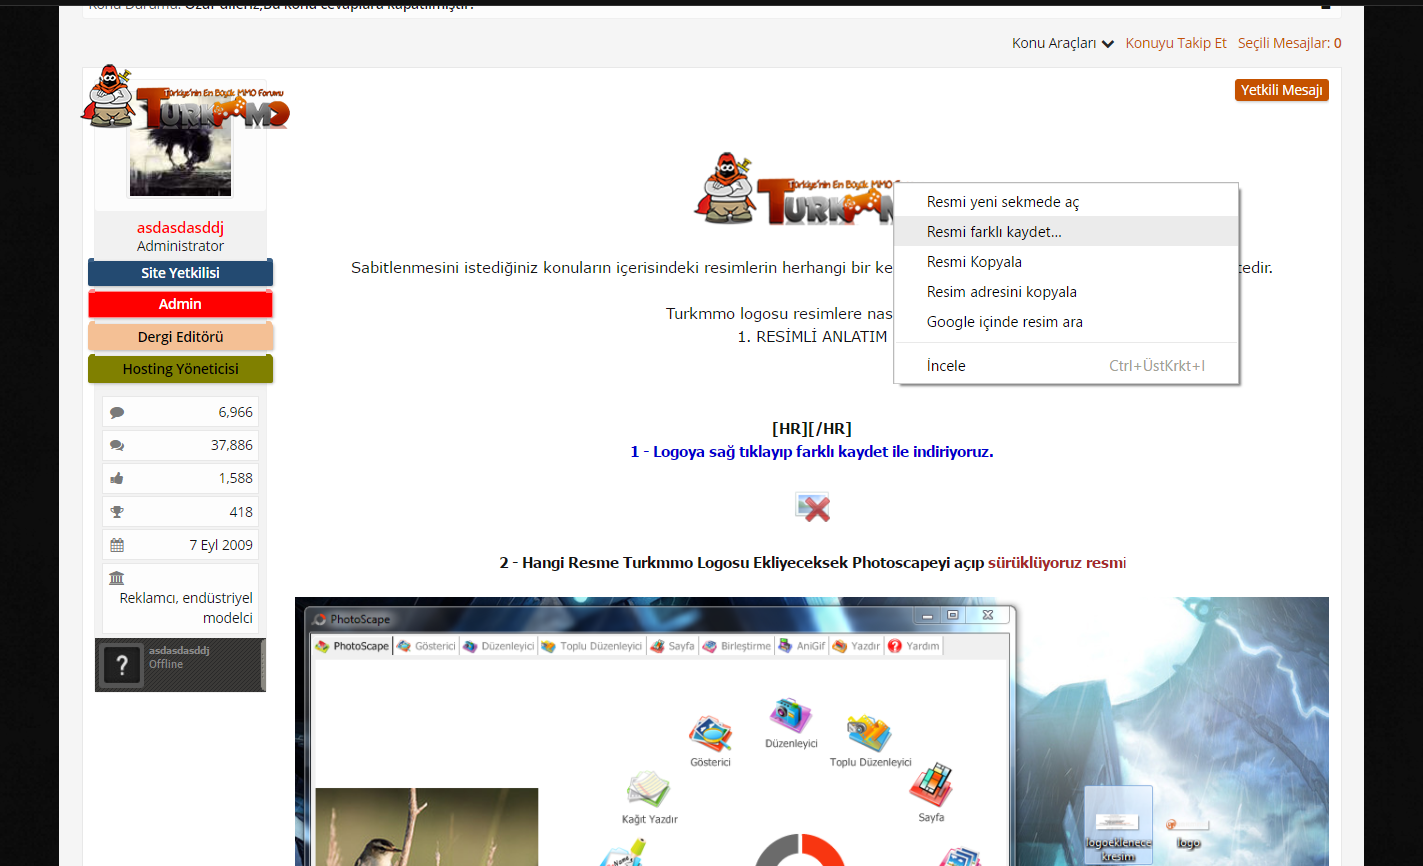This screenshot has width=1423, height=866.
Task: Switch to the Birleştirme tab
Action: (x=737, y=646)
